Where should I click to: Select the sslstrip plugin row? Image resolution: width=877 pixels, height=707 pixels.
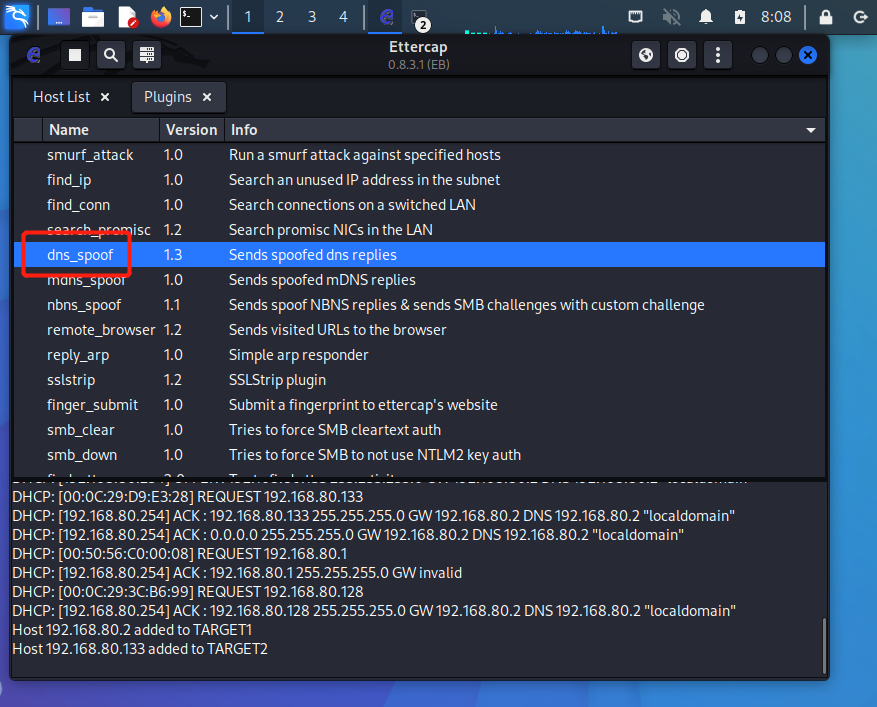point(419,380)
